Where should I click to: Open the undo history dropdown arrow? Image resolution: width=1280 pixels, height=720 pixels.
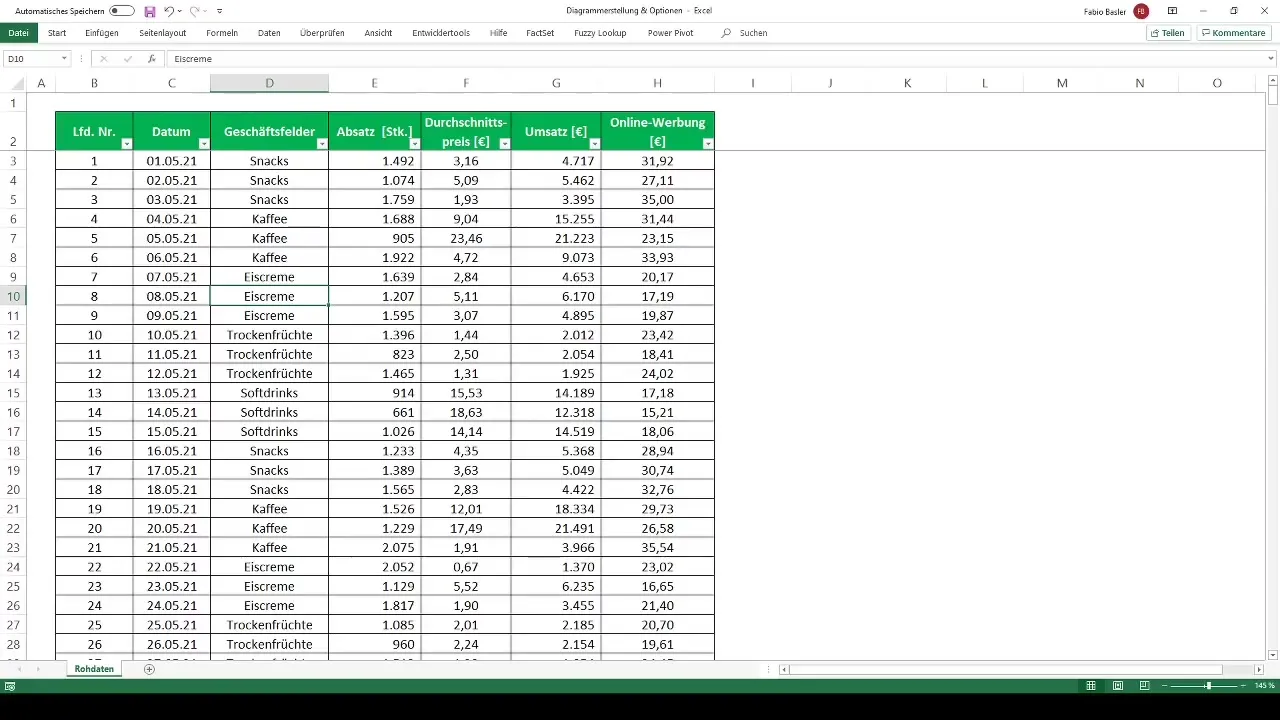[x=181, y=11]
